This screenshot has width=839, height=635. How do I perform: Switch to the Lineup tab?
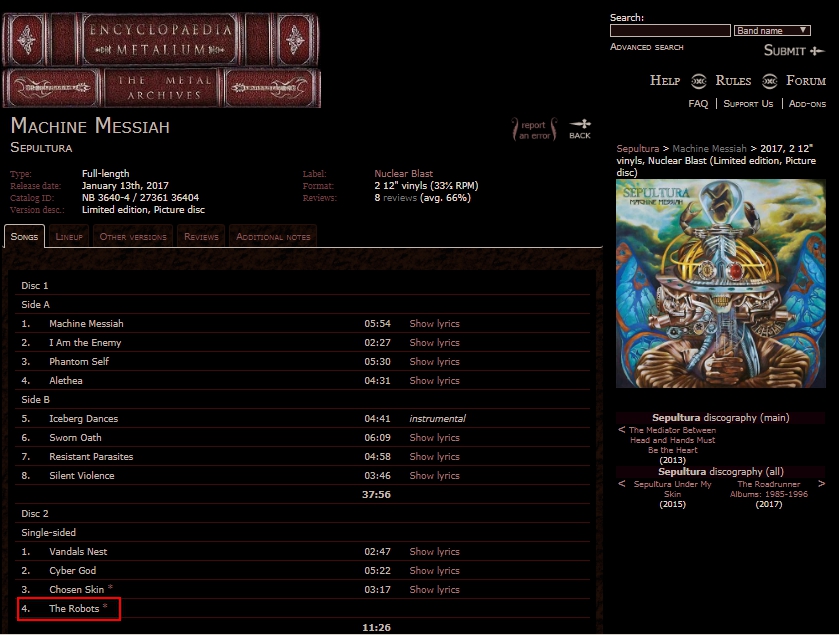(x=69, y=236)
